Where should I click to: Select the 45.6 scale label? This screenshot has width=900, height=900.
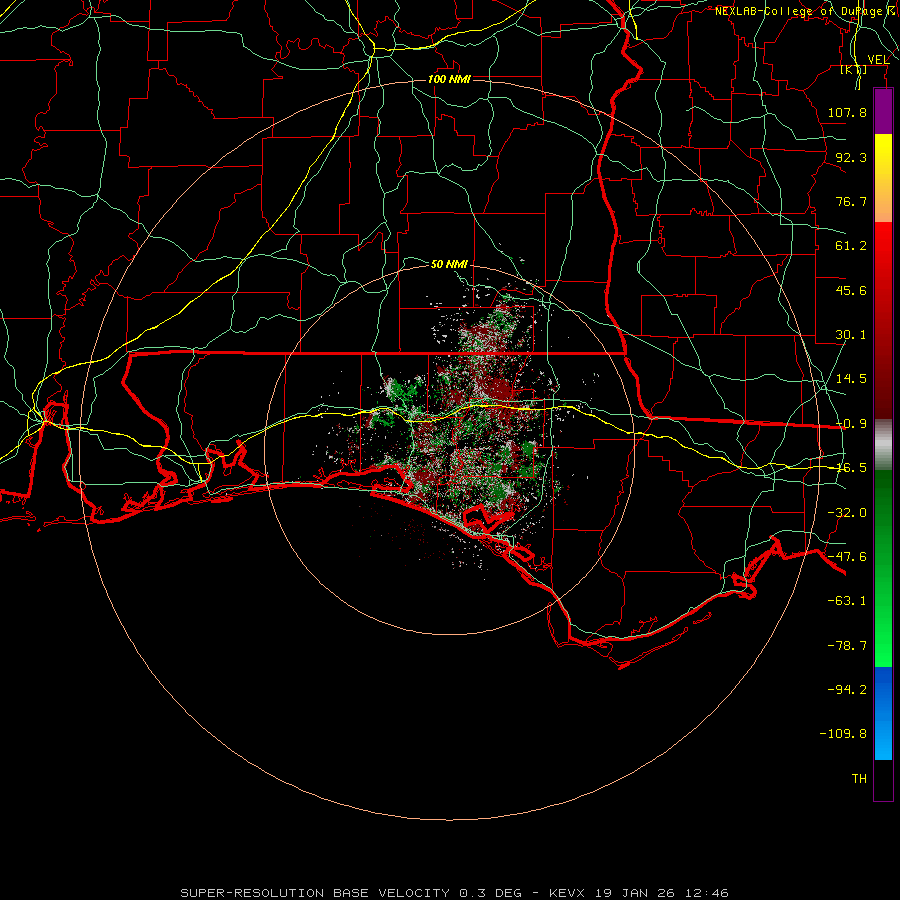click(x=851, y=290)
